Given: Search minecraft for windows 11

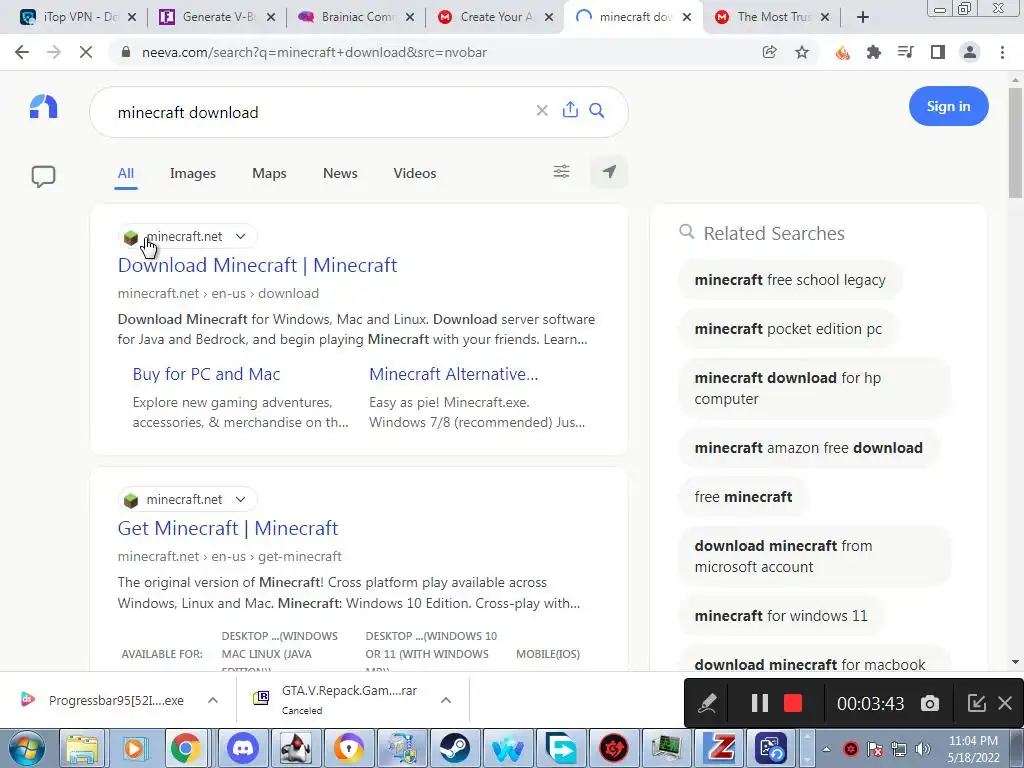Looking at the screenshot, I should pyautogui.click(x=781, y=615).
